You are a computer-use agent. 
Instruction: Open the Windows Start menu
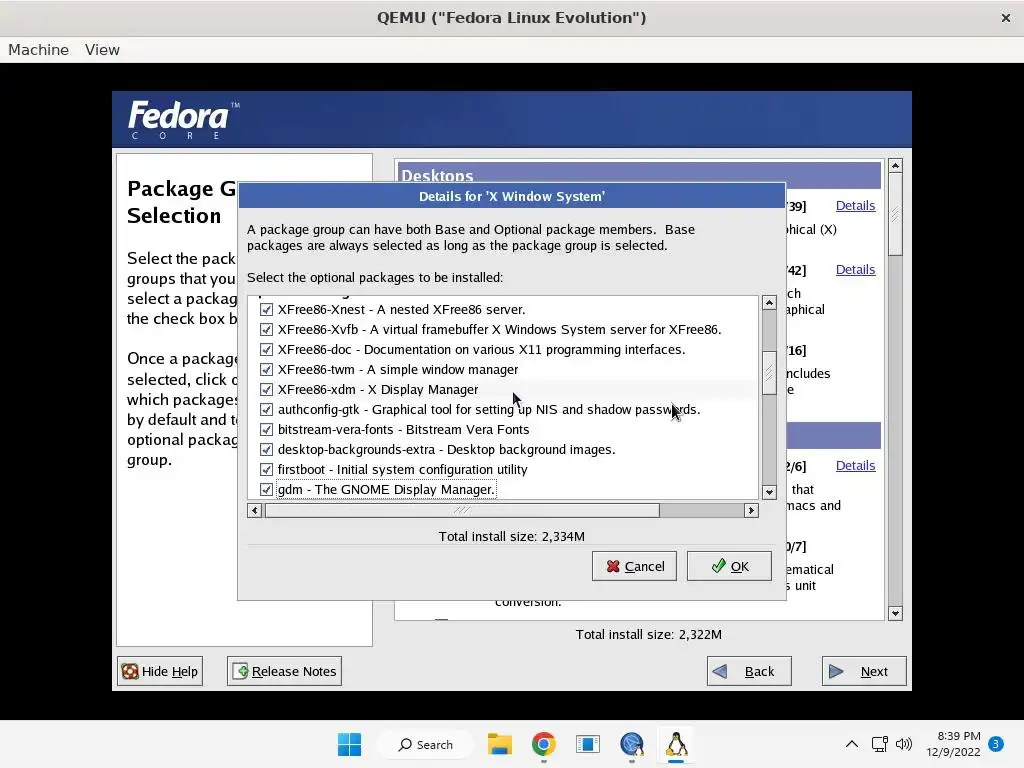349,744
